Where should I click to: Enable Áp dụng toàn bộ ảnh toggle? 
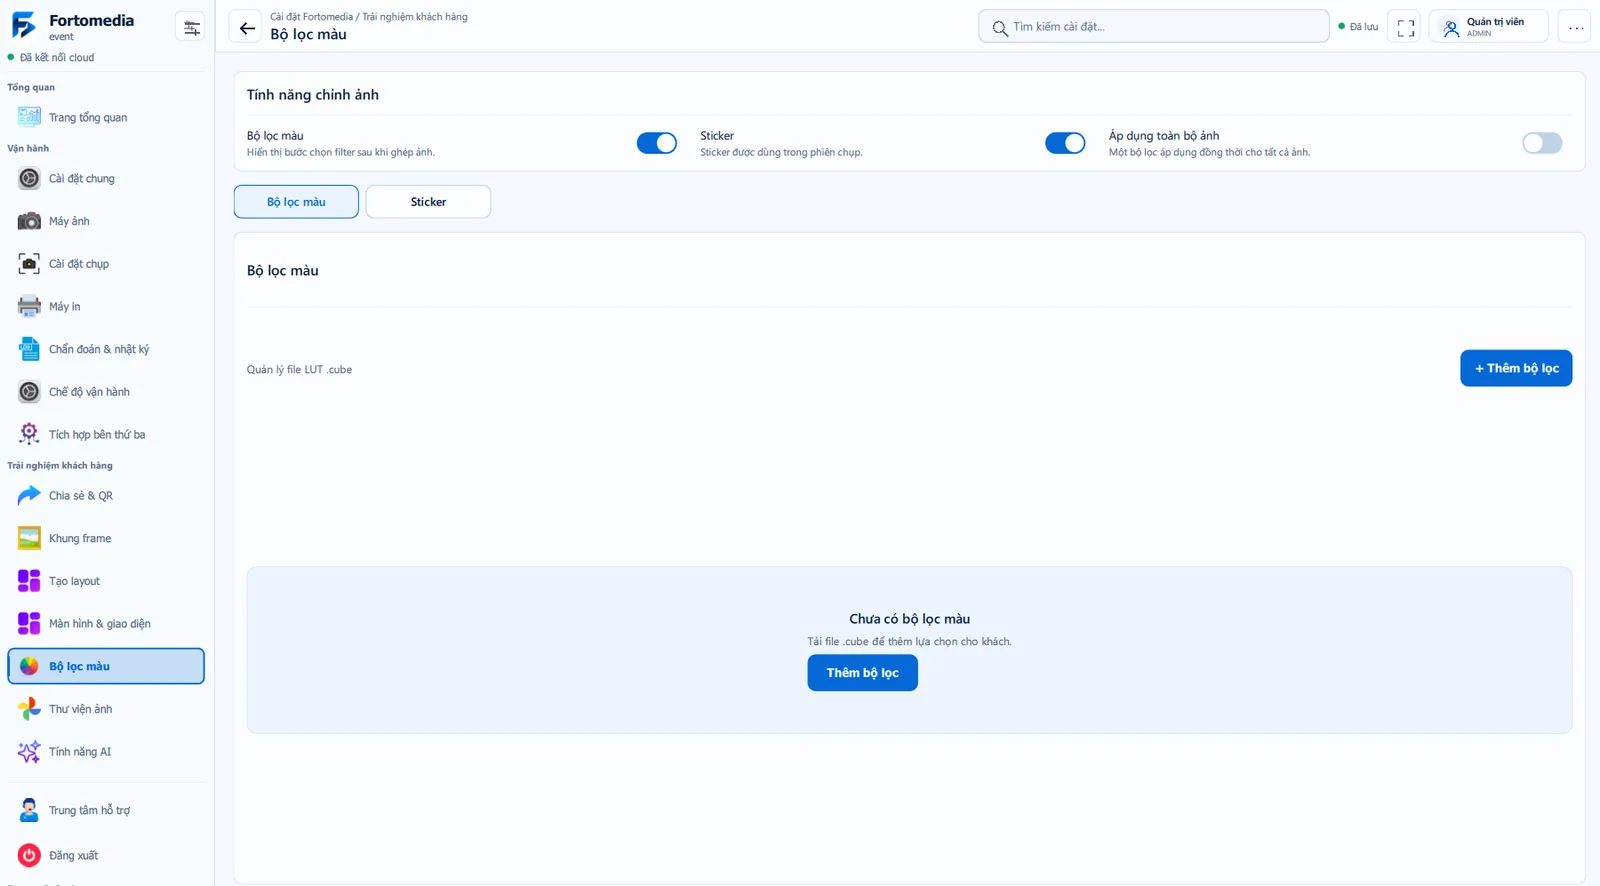pyautogui.click(x=1542, y=143)
